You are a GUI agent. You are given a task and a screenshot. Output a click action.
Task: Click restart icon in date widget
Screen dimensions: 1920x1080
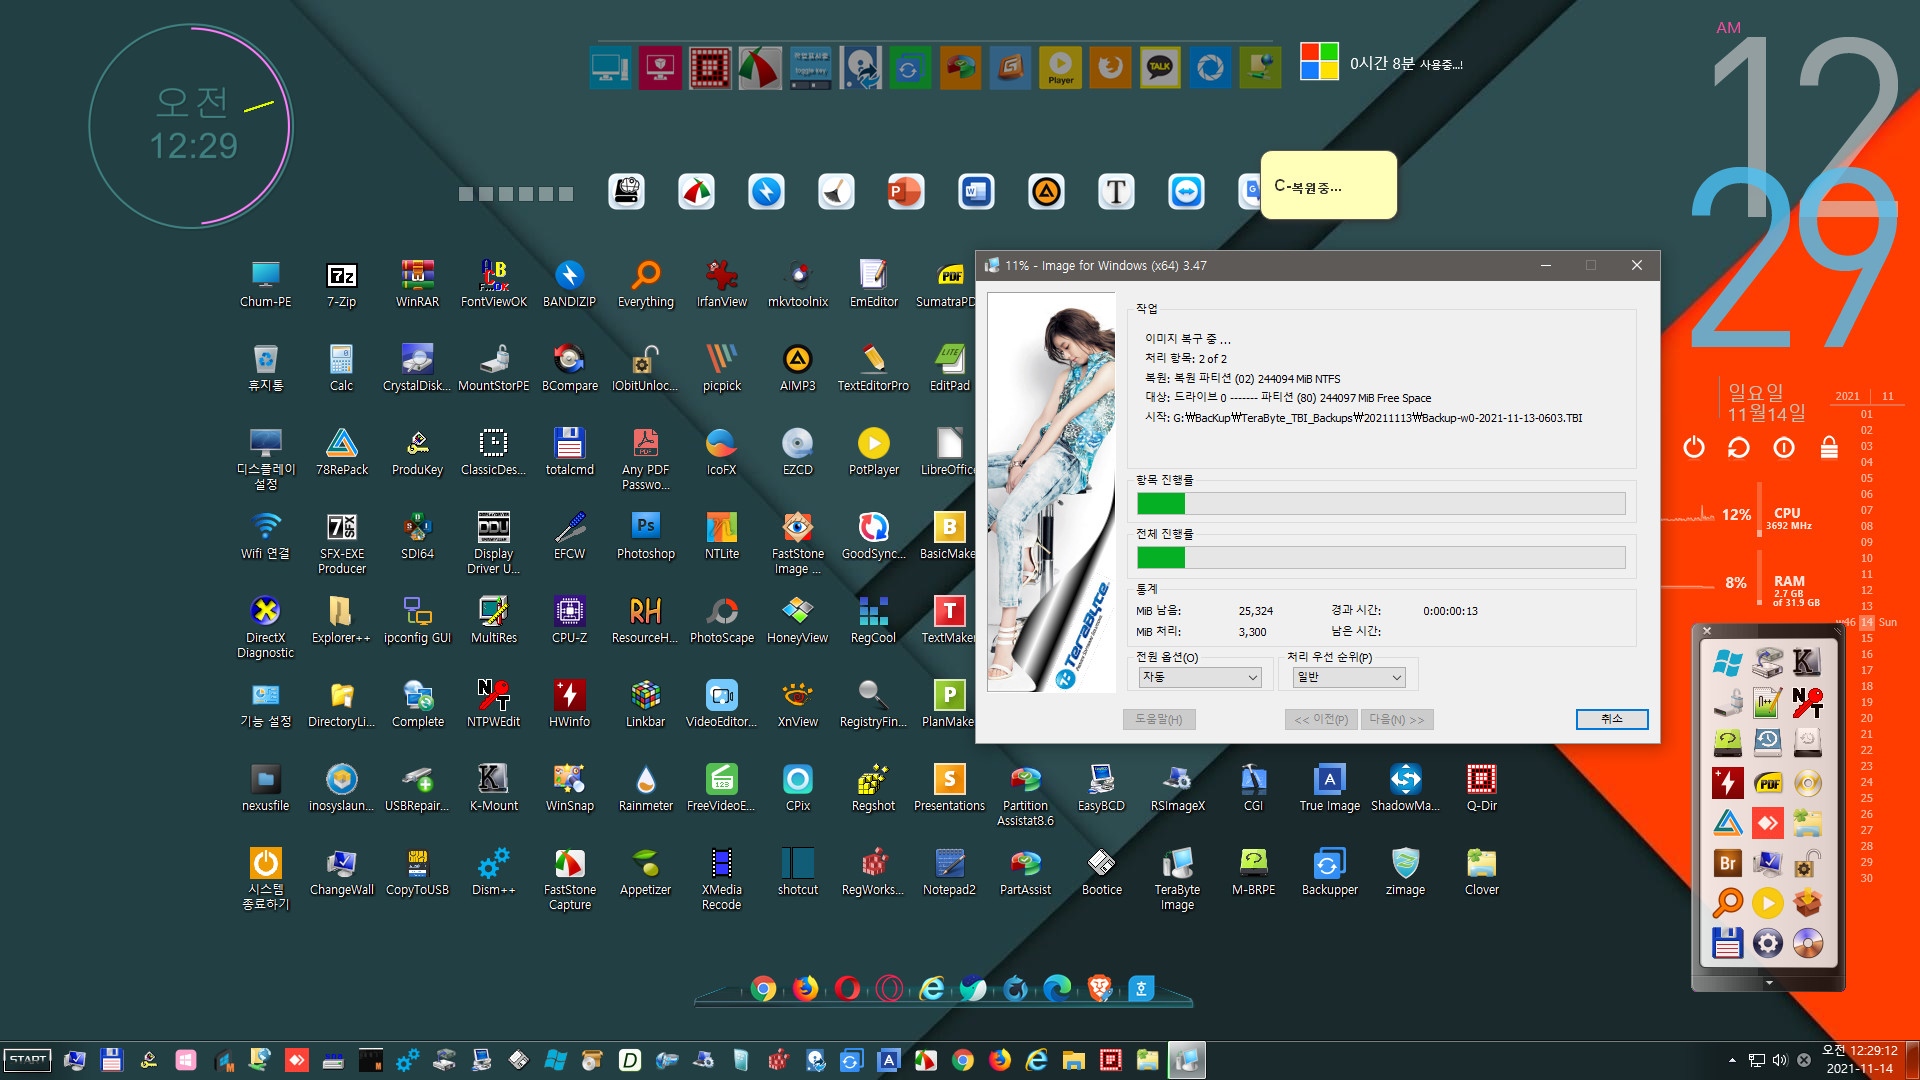click(1739, 447)
